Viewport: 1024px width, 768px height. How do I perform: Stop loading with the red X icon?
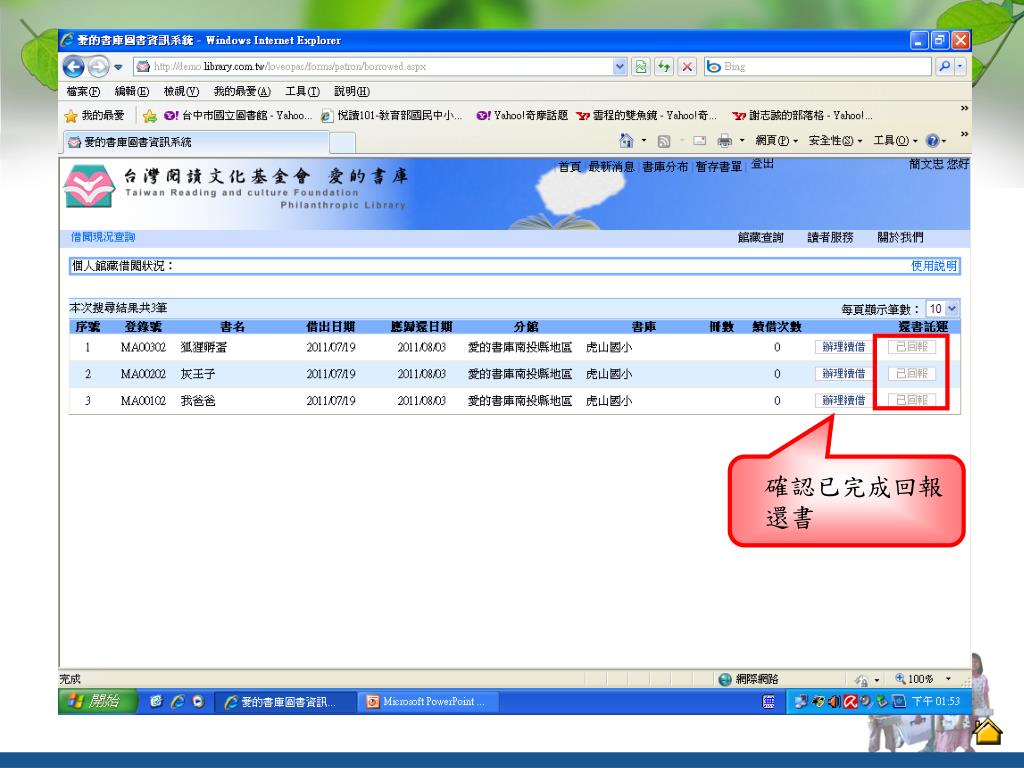pos(687,67)
